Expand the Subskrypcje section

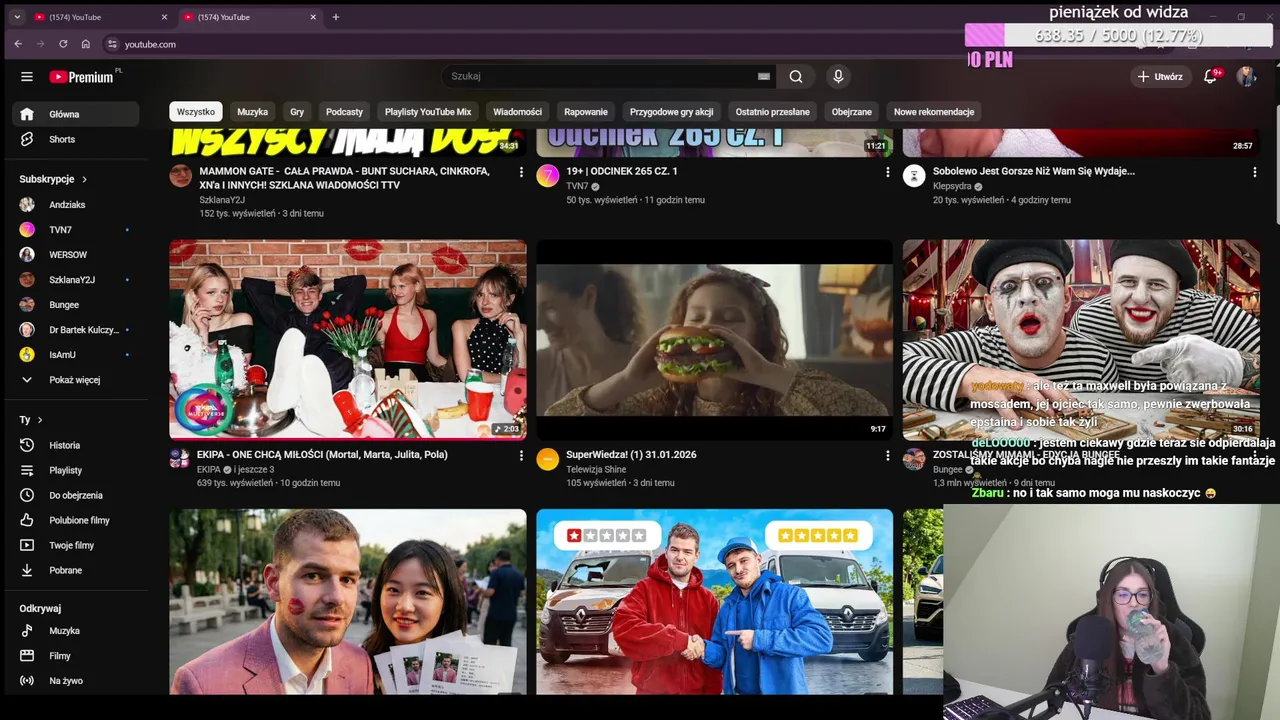pos(54,179)
